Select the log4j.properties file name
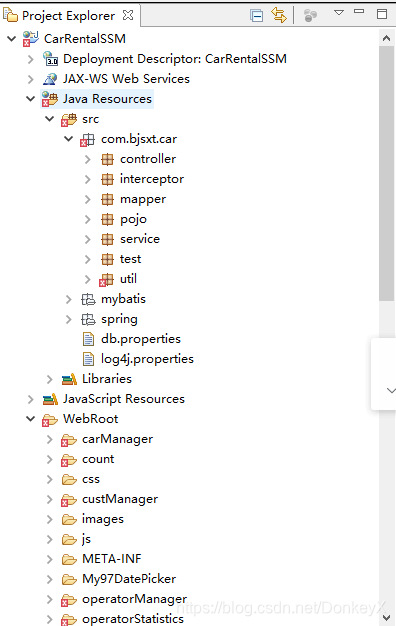396x626 pixels. pyautogui.click(x=147, y=359)
